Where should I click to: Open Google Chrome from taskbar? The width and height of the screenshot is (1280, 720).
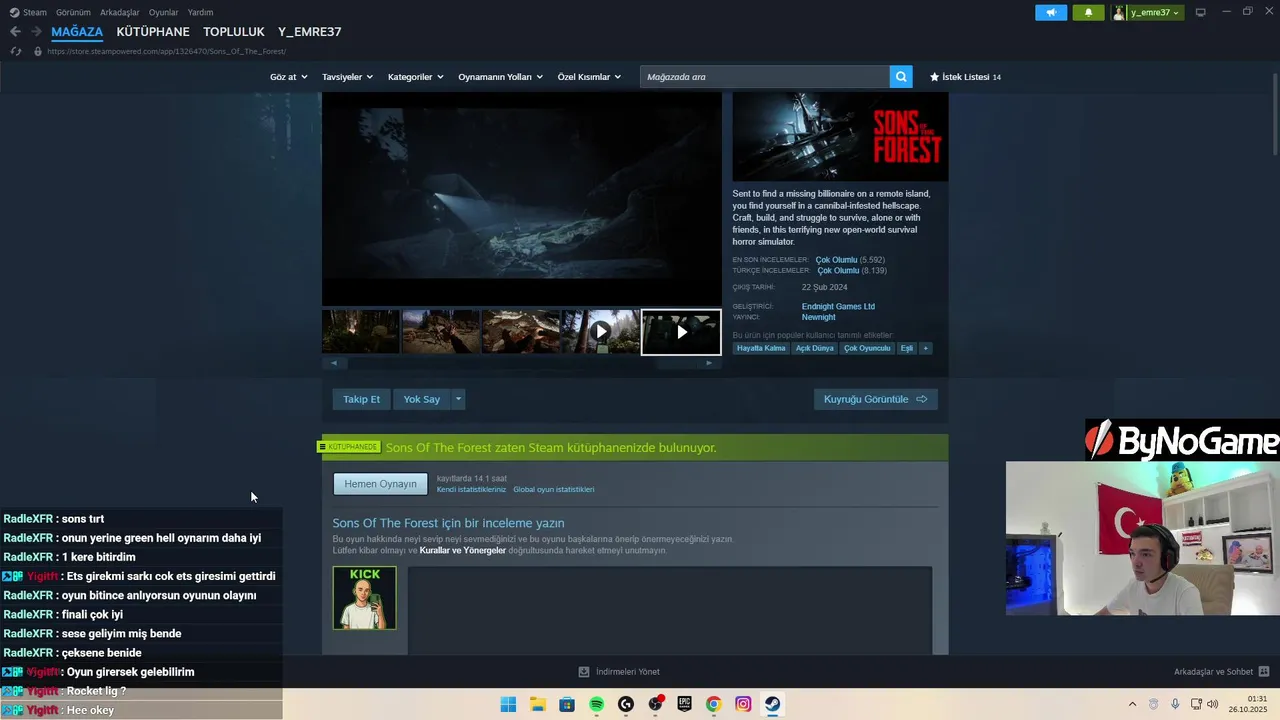click(x=713, y=704)
